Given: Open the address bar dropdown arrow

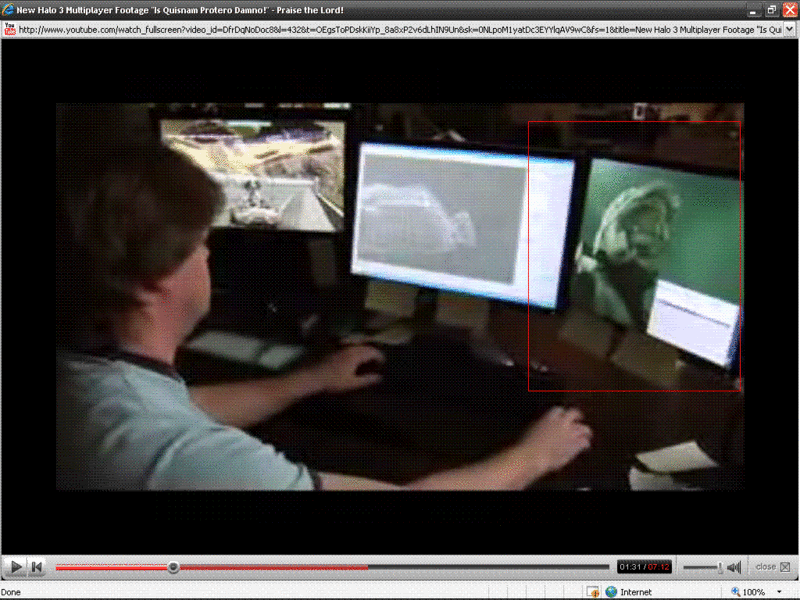Looking at the screenshot, I should [790, 30].
